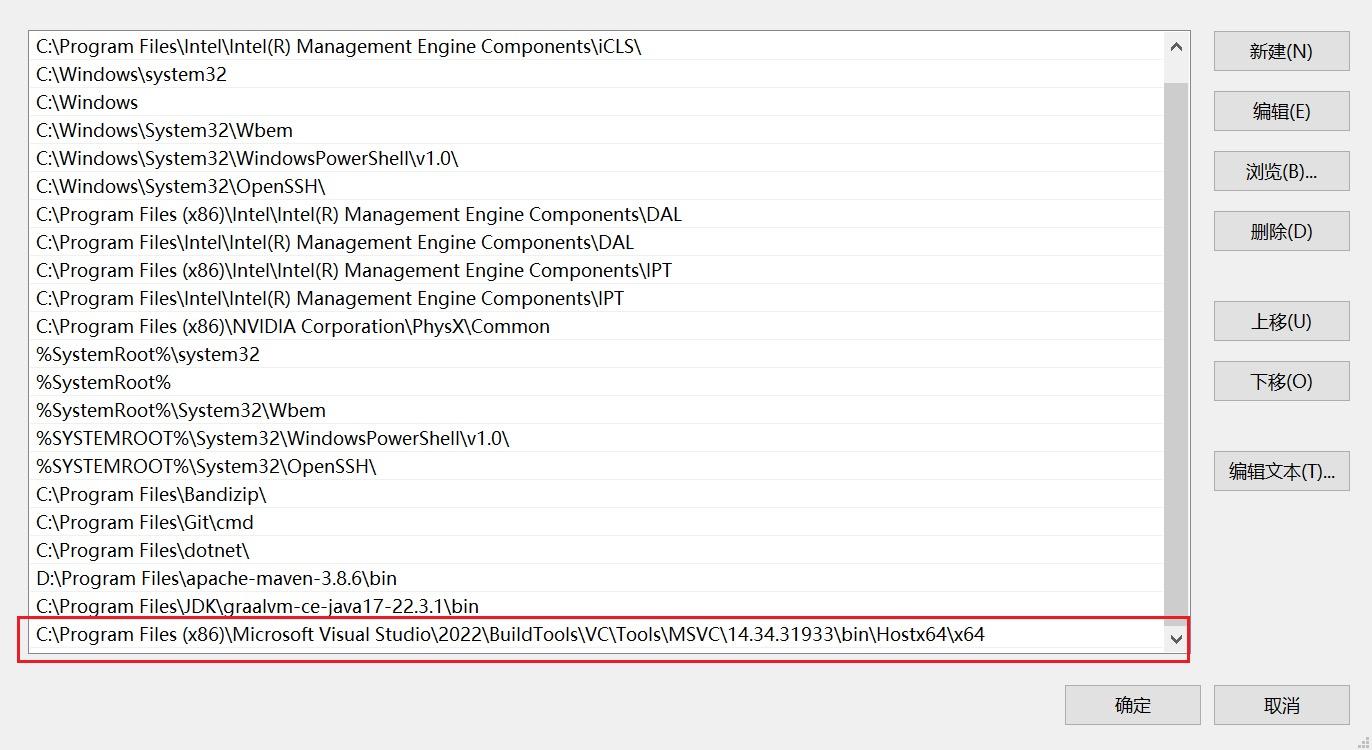Image resolution: width=1372 pixels, height=750 pixels.
Task: Select the highlighted Visual Studio BuildTools path
Action: click(x=510, y=634)
